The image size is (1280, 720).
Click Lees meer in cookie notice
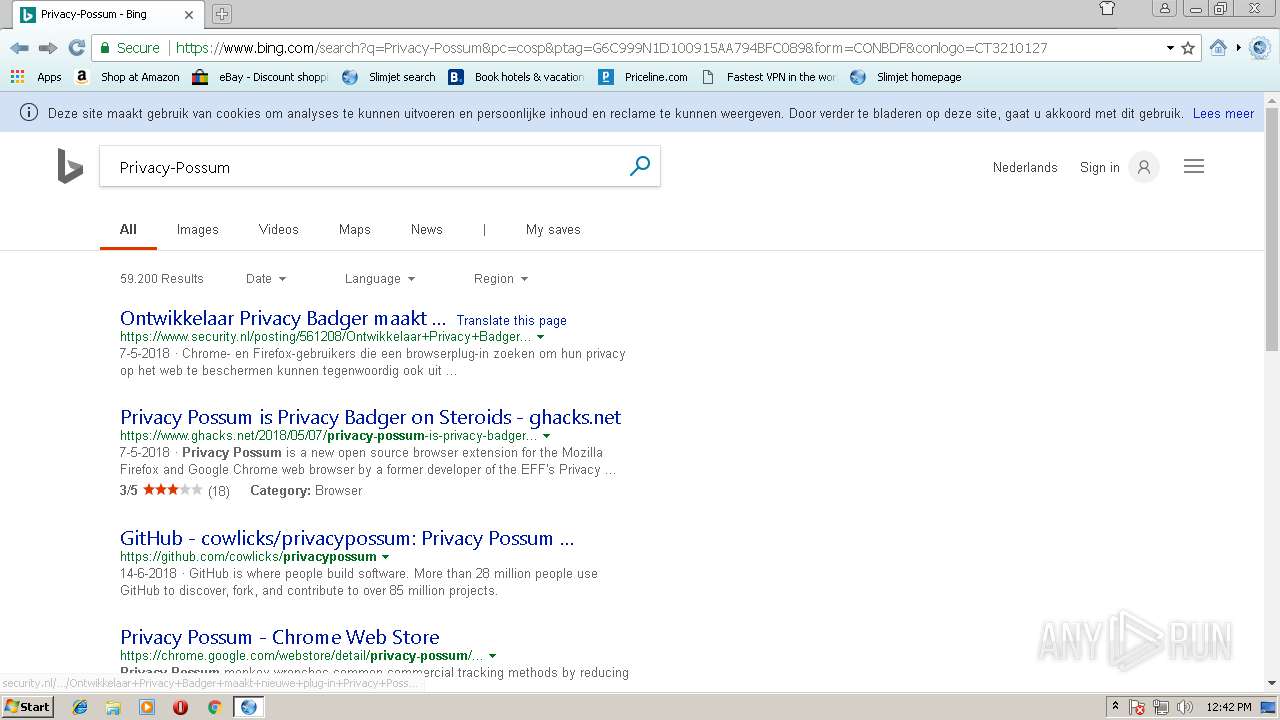1223,114
